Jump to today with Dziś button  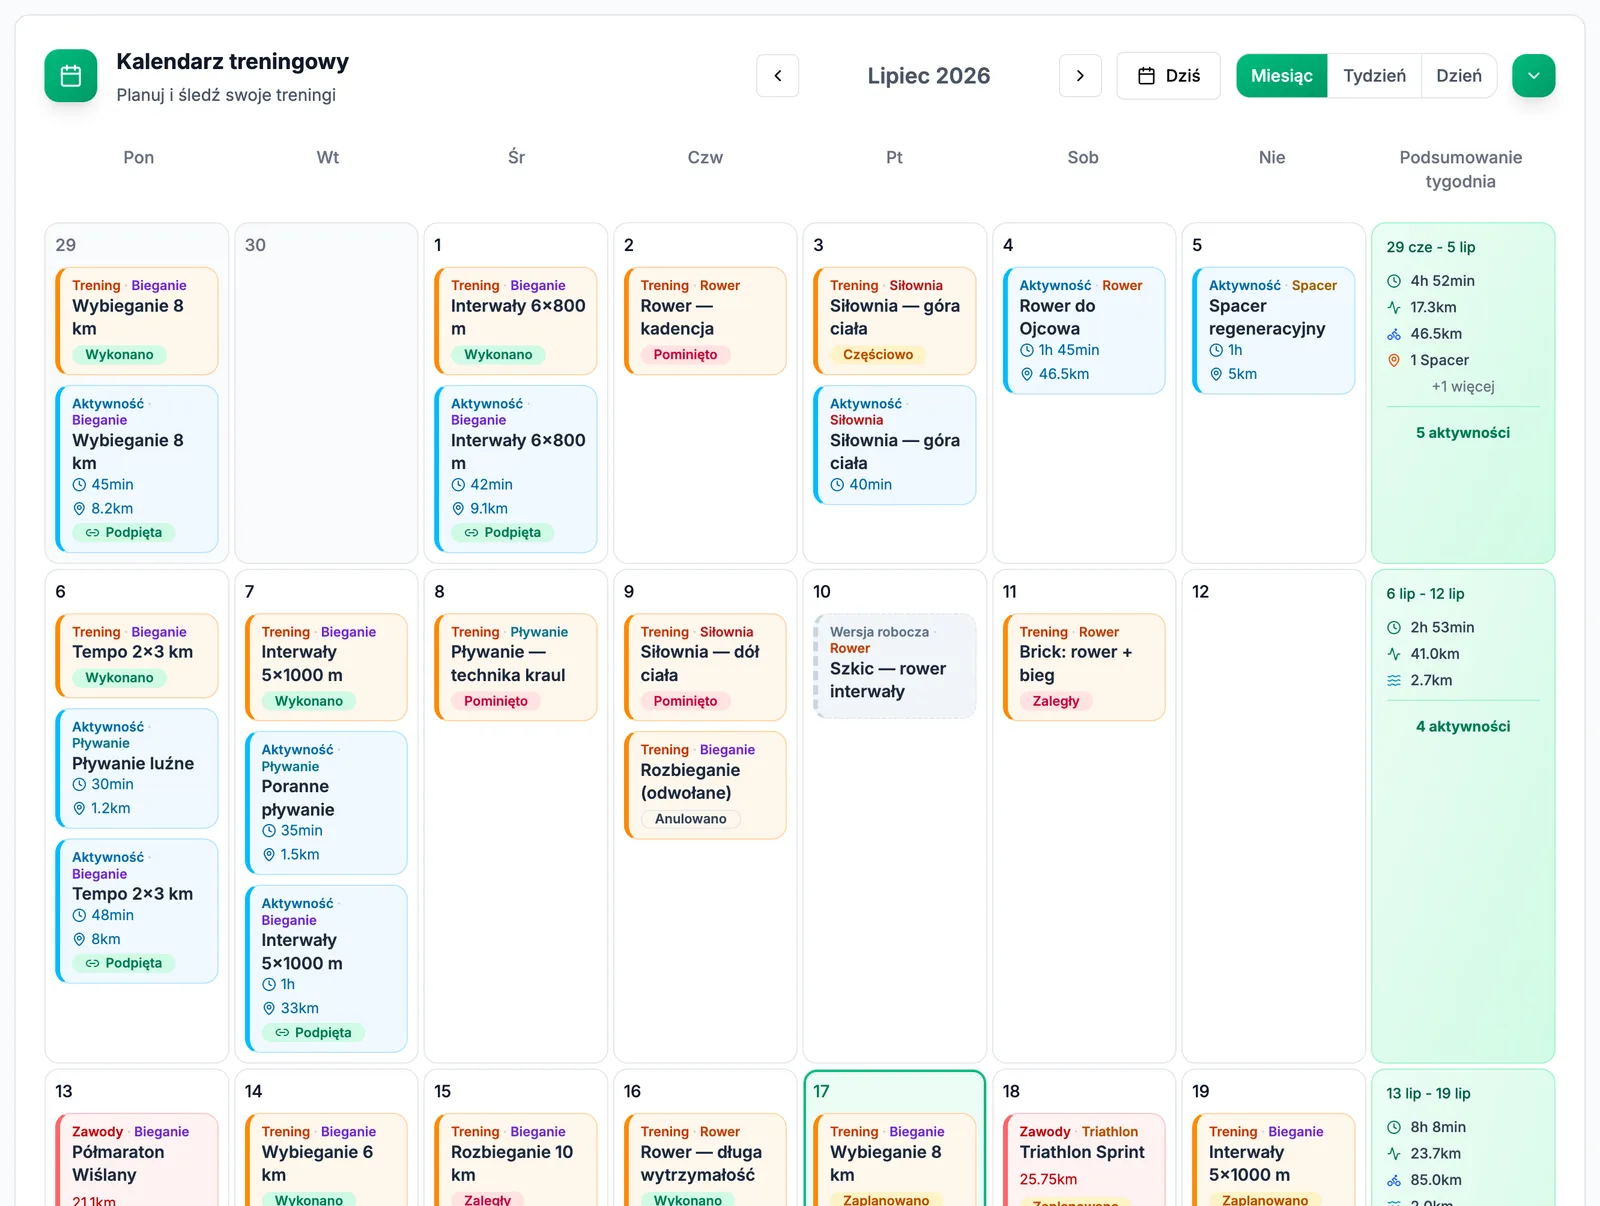coord(1168,76)
